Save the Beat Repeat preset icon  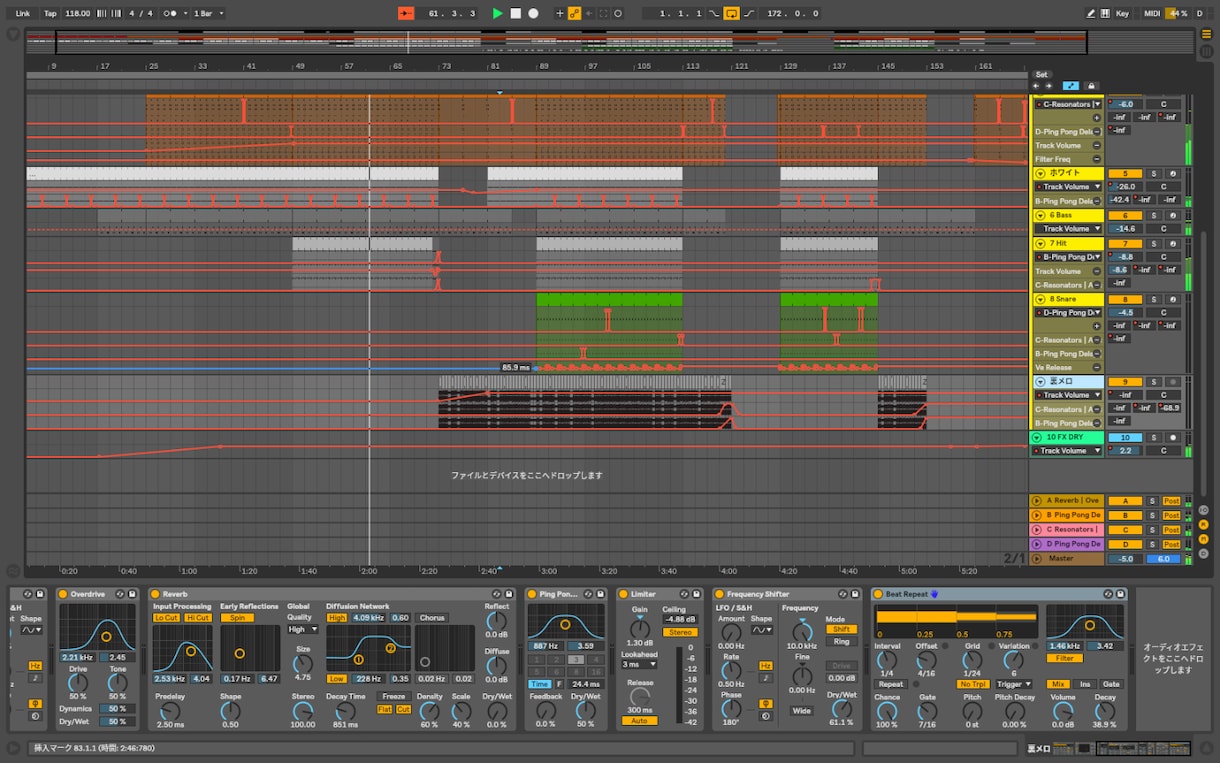pyautogui.click(x=1121, y=594)
